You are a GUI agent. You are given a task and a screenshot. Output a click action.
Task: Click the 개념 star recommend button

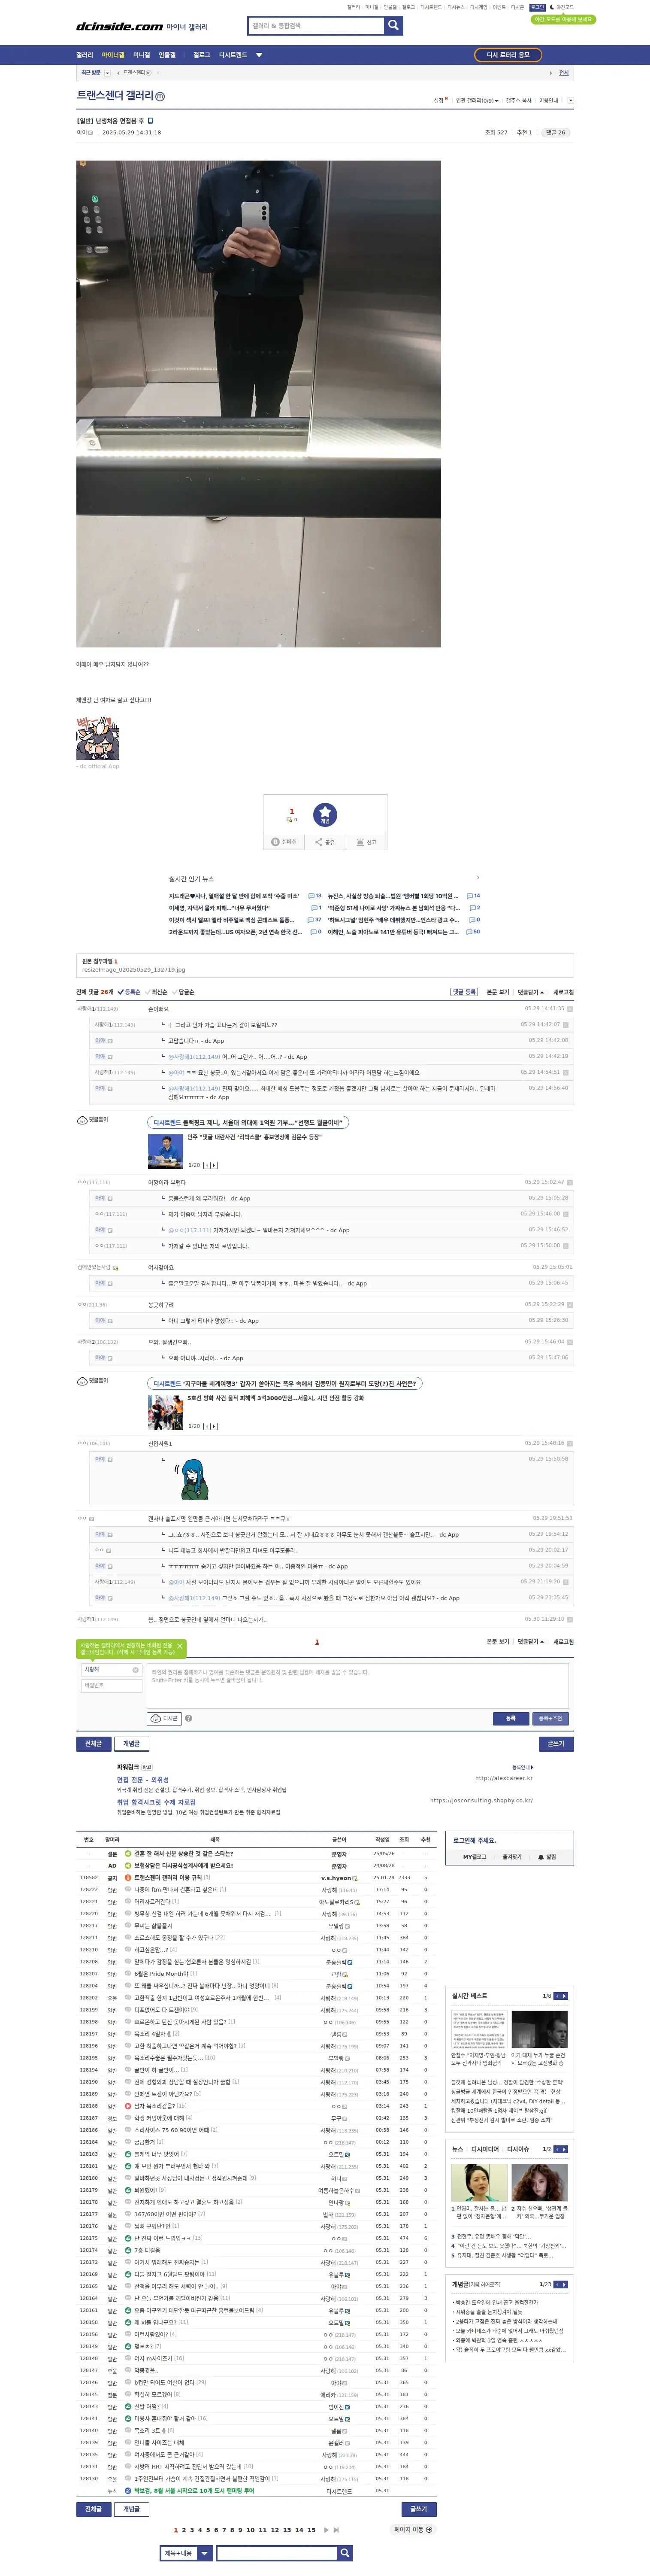325,814
